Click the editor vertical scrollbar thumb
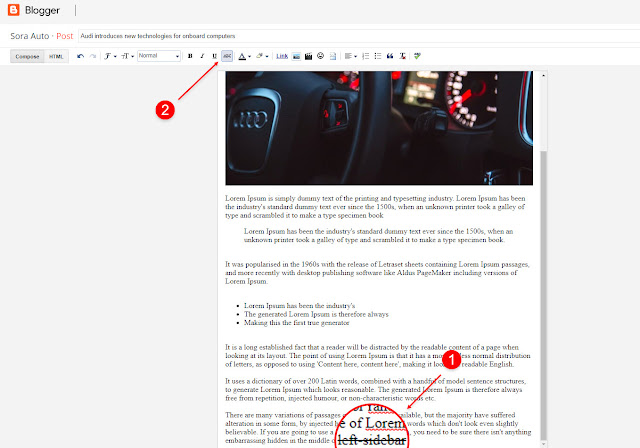 [543, 294]
